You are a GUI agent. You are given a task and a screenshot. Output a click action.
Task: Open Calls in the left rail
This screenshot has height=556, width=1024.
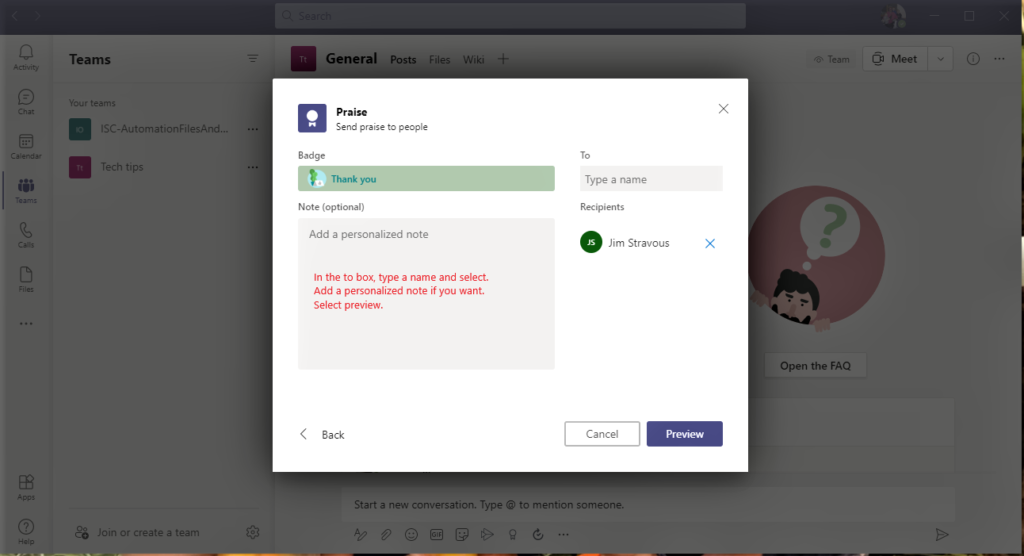[x=26, y=235]
